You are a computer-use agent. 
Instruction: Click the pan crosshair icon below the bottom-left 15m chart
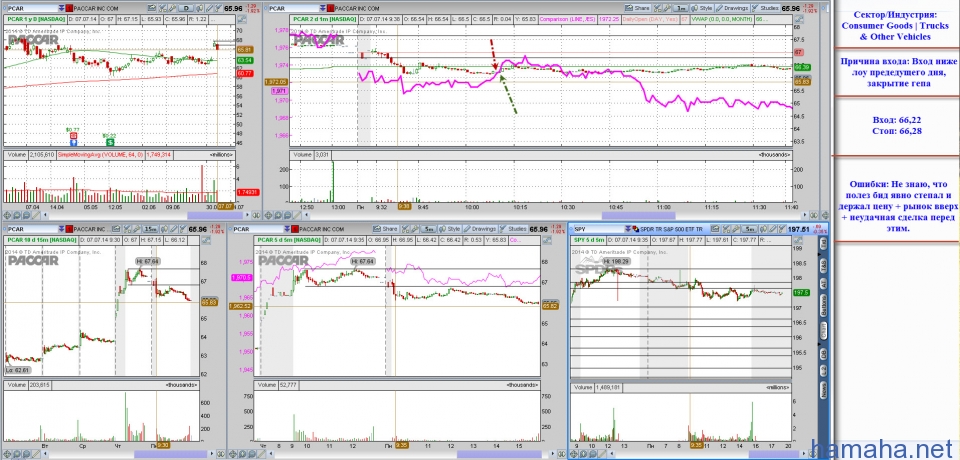7,454
